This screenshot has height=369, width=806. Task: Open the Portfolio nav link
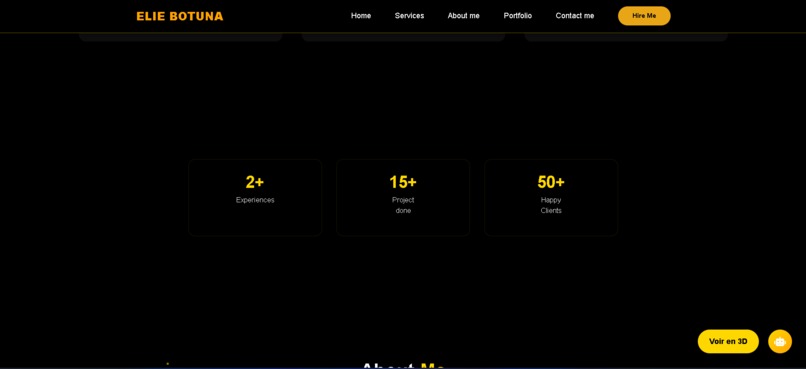(x=518, y=16)
